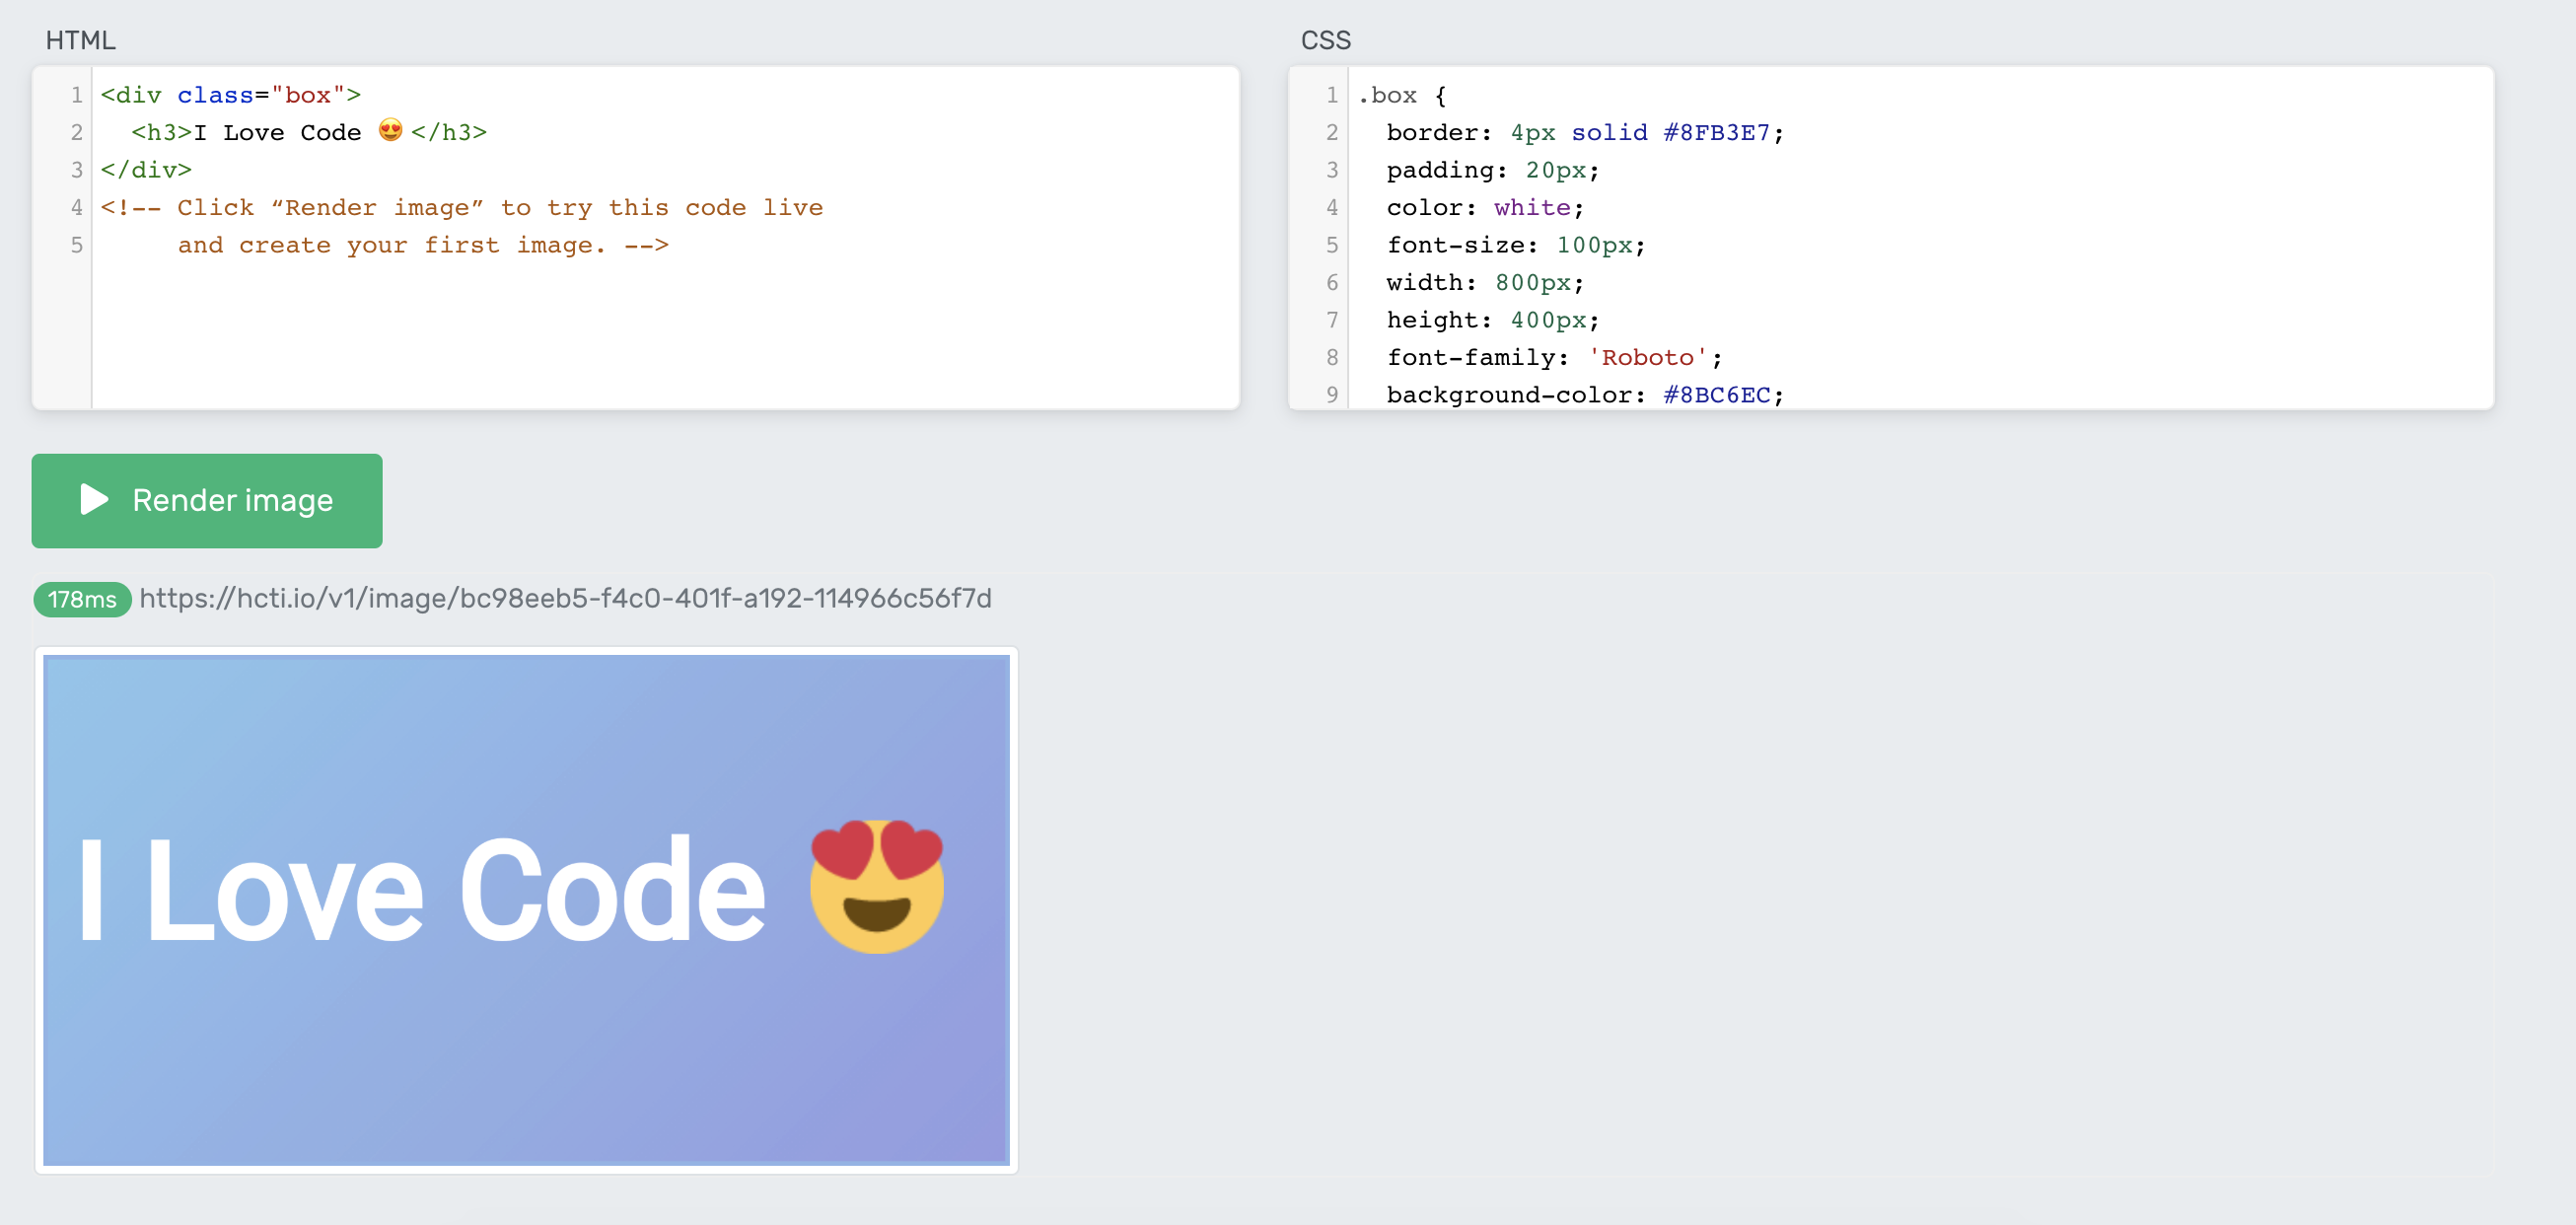2576x1225 pixels.
Task: Click the closing </div> line
Action: pyautogui.click(x=146, y=170)
